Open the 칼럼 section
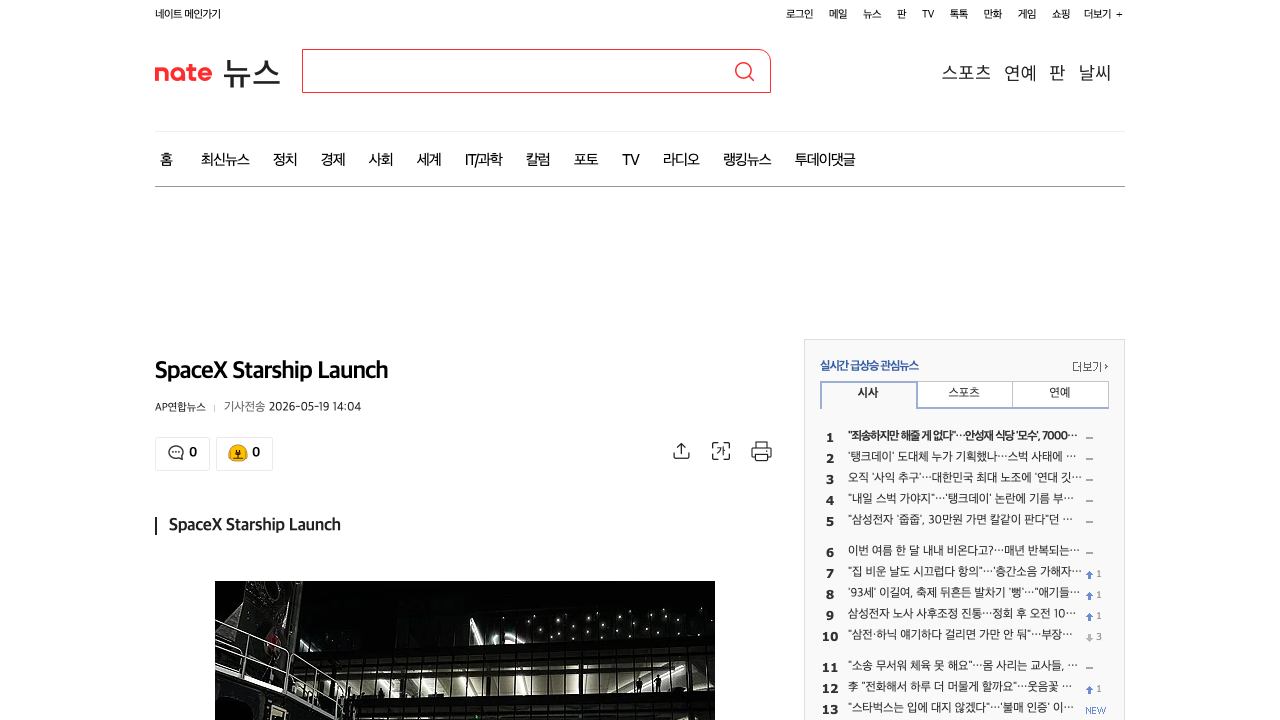1280x720 pixels. (538, 159)
